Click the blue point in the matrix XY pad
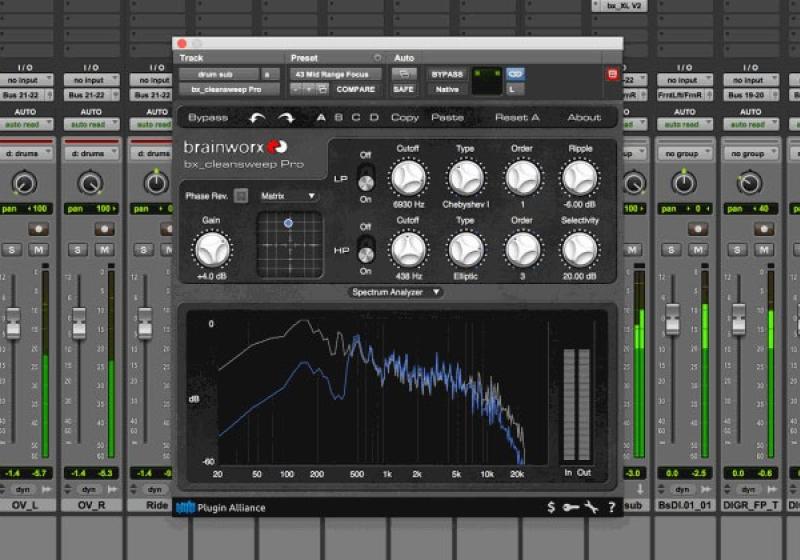 288,222
